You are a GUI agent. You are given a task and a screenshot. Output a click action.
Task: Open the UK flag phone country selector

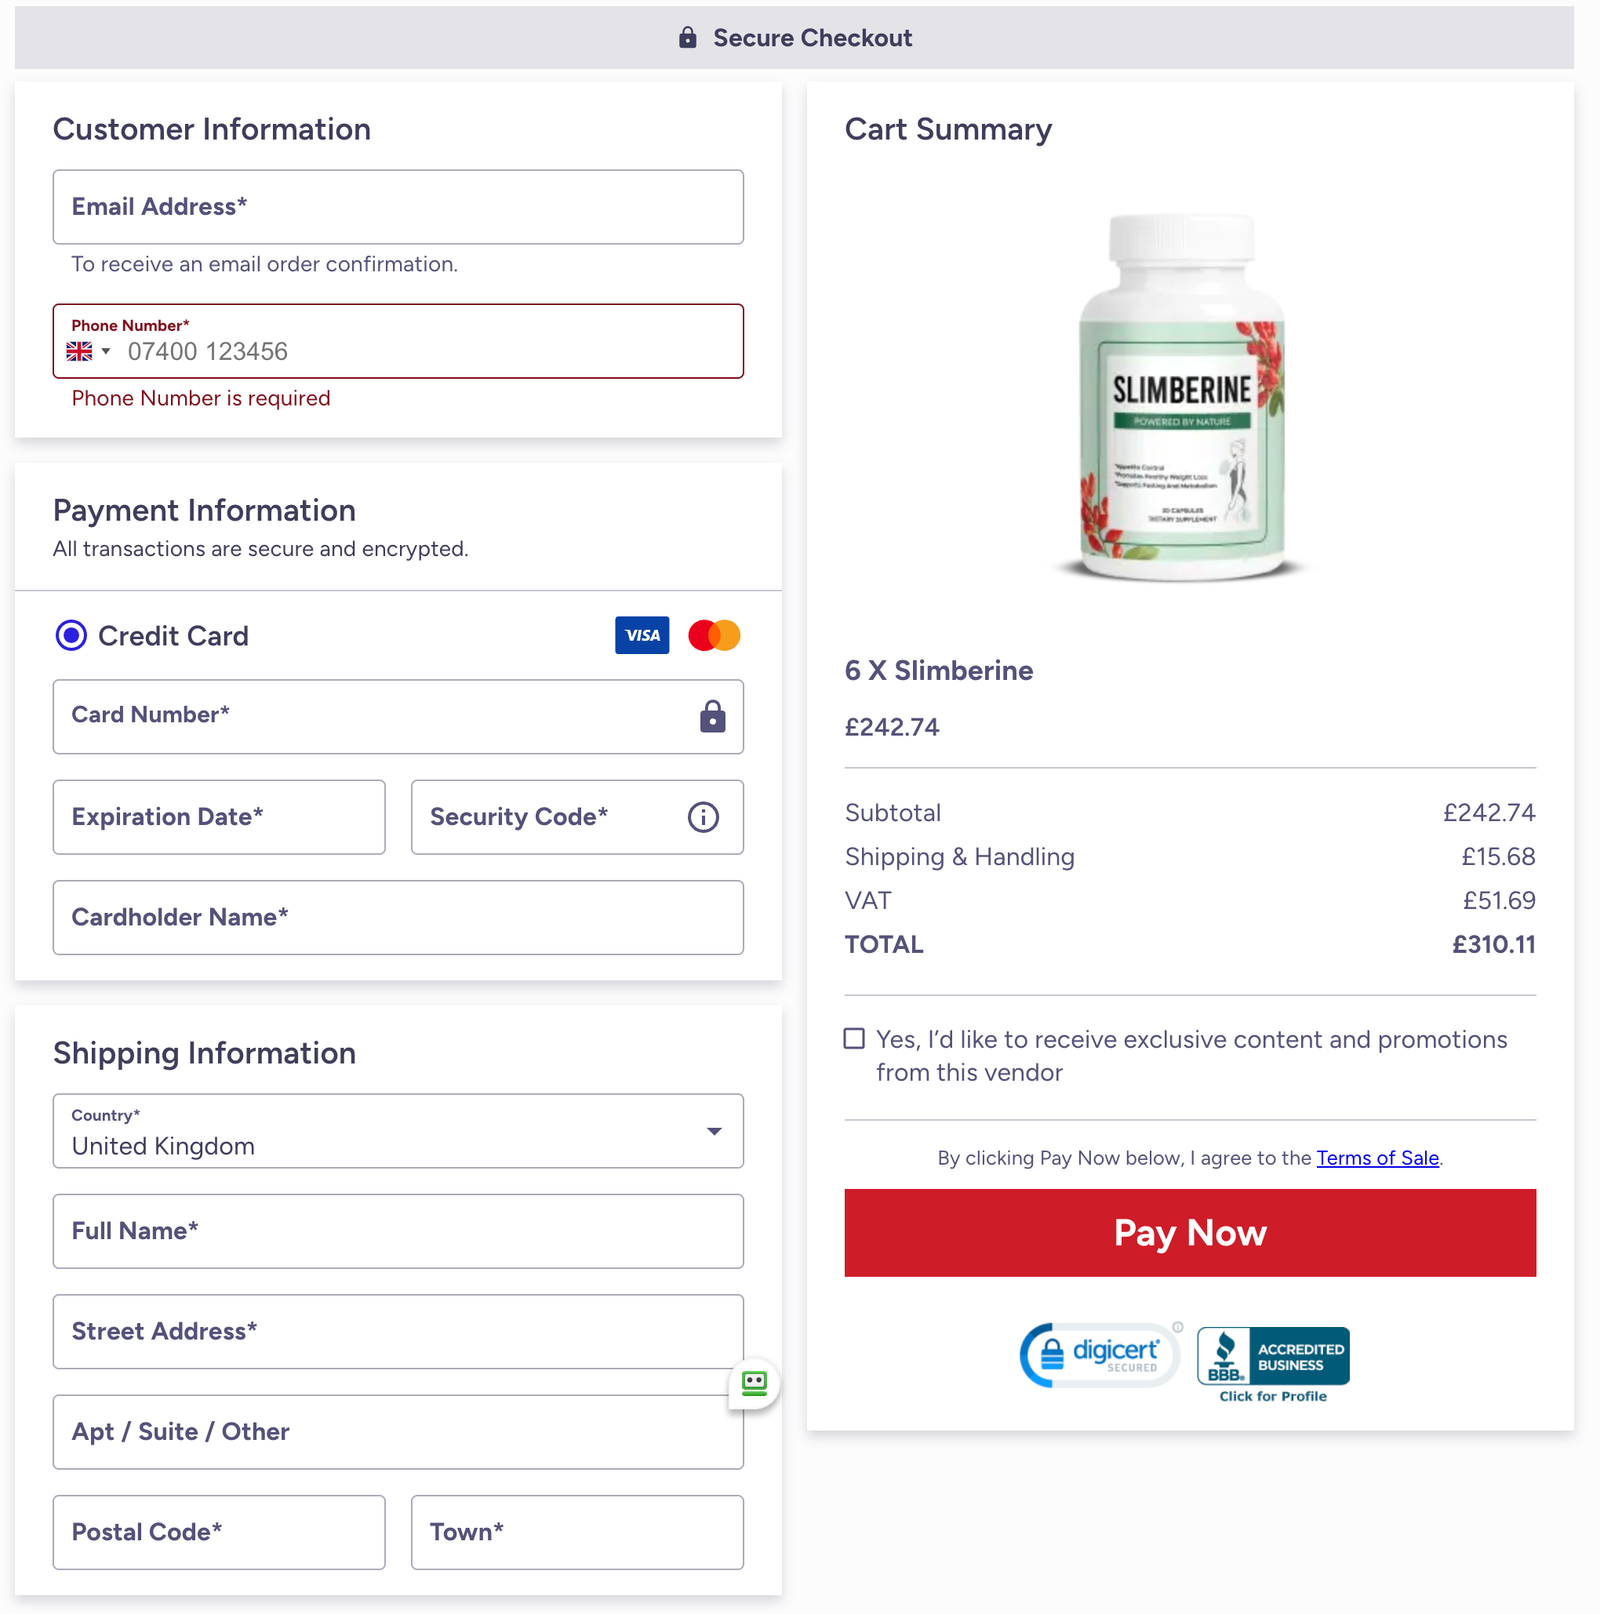pyautogui.click(x=88, y=351)
